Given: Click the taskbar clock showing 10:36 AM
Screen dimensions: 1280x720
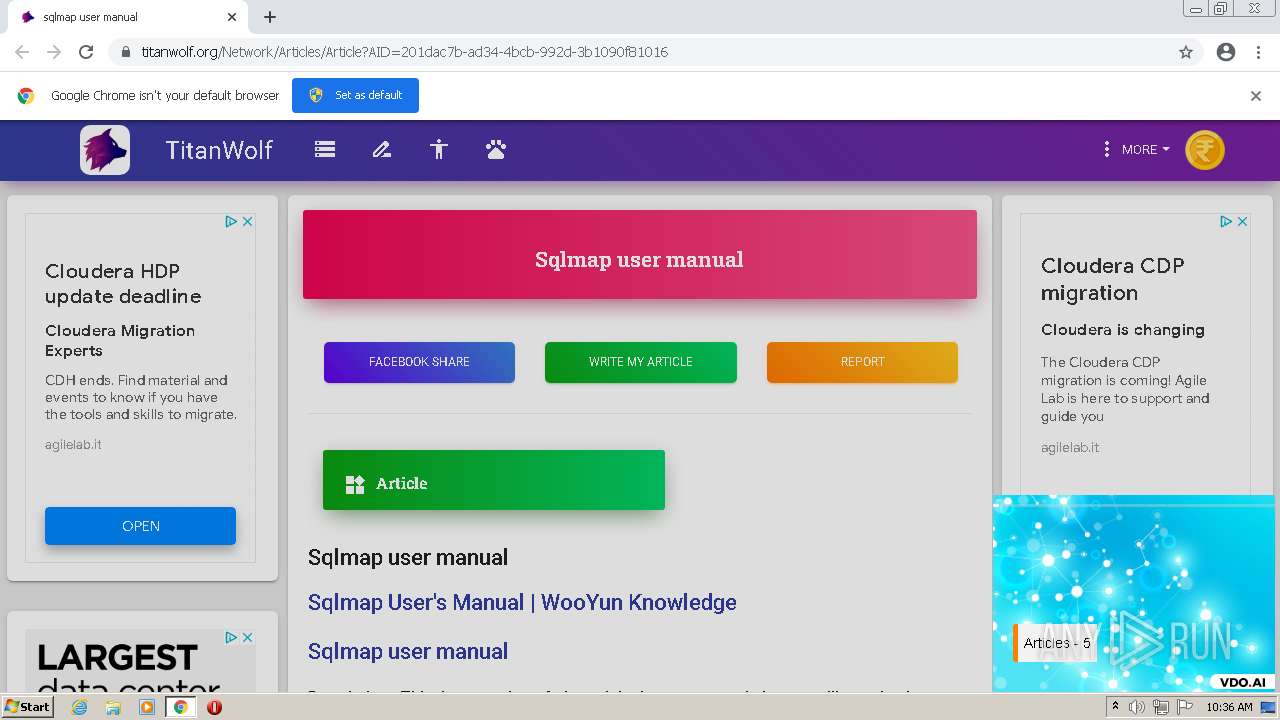Looking at the screenshot, I should (x=1229, y=707).
